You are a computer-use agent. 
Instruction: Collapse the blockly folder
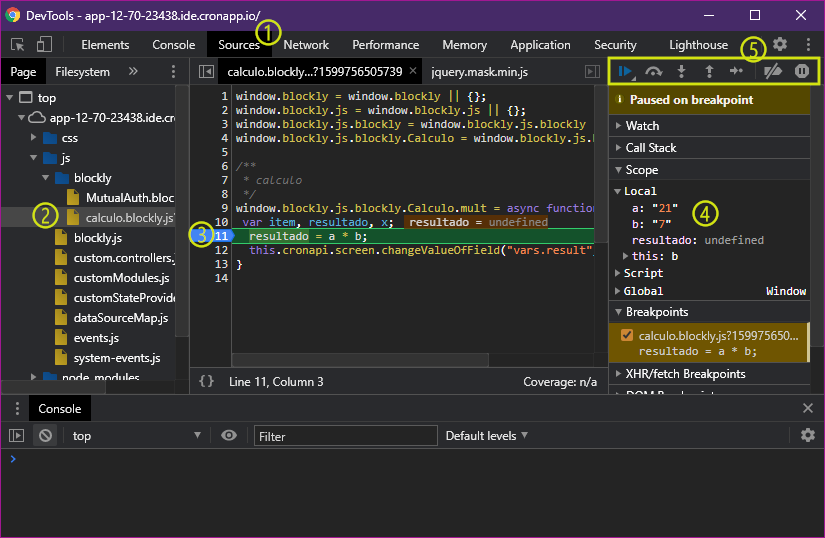(45, 178)
